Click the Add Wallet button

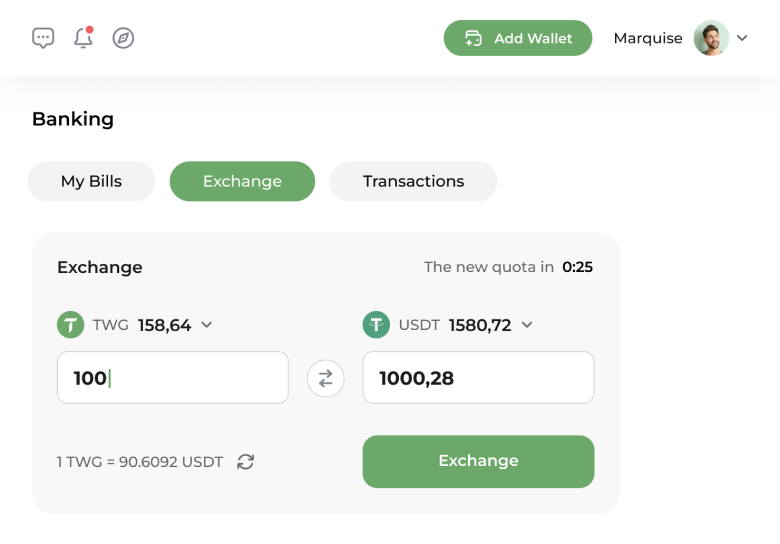point(518,38)
